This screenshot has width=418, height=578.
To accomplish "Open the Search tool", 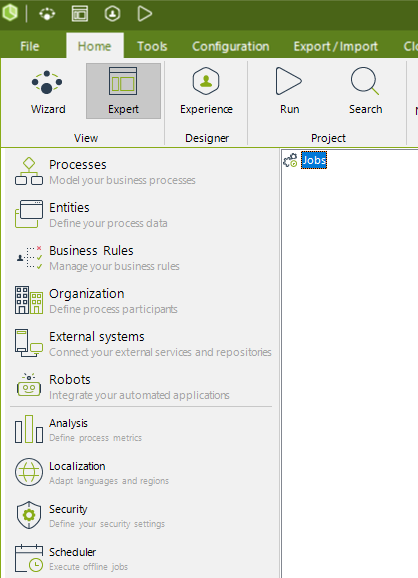I will pyautogui.click(x=365, y=91).
